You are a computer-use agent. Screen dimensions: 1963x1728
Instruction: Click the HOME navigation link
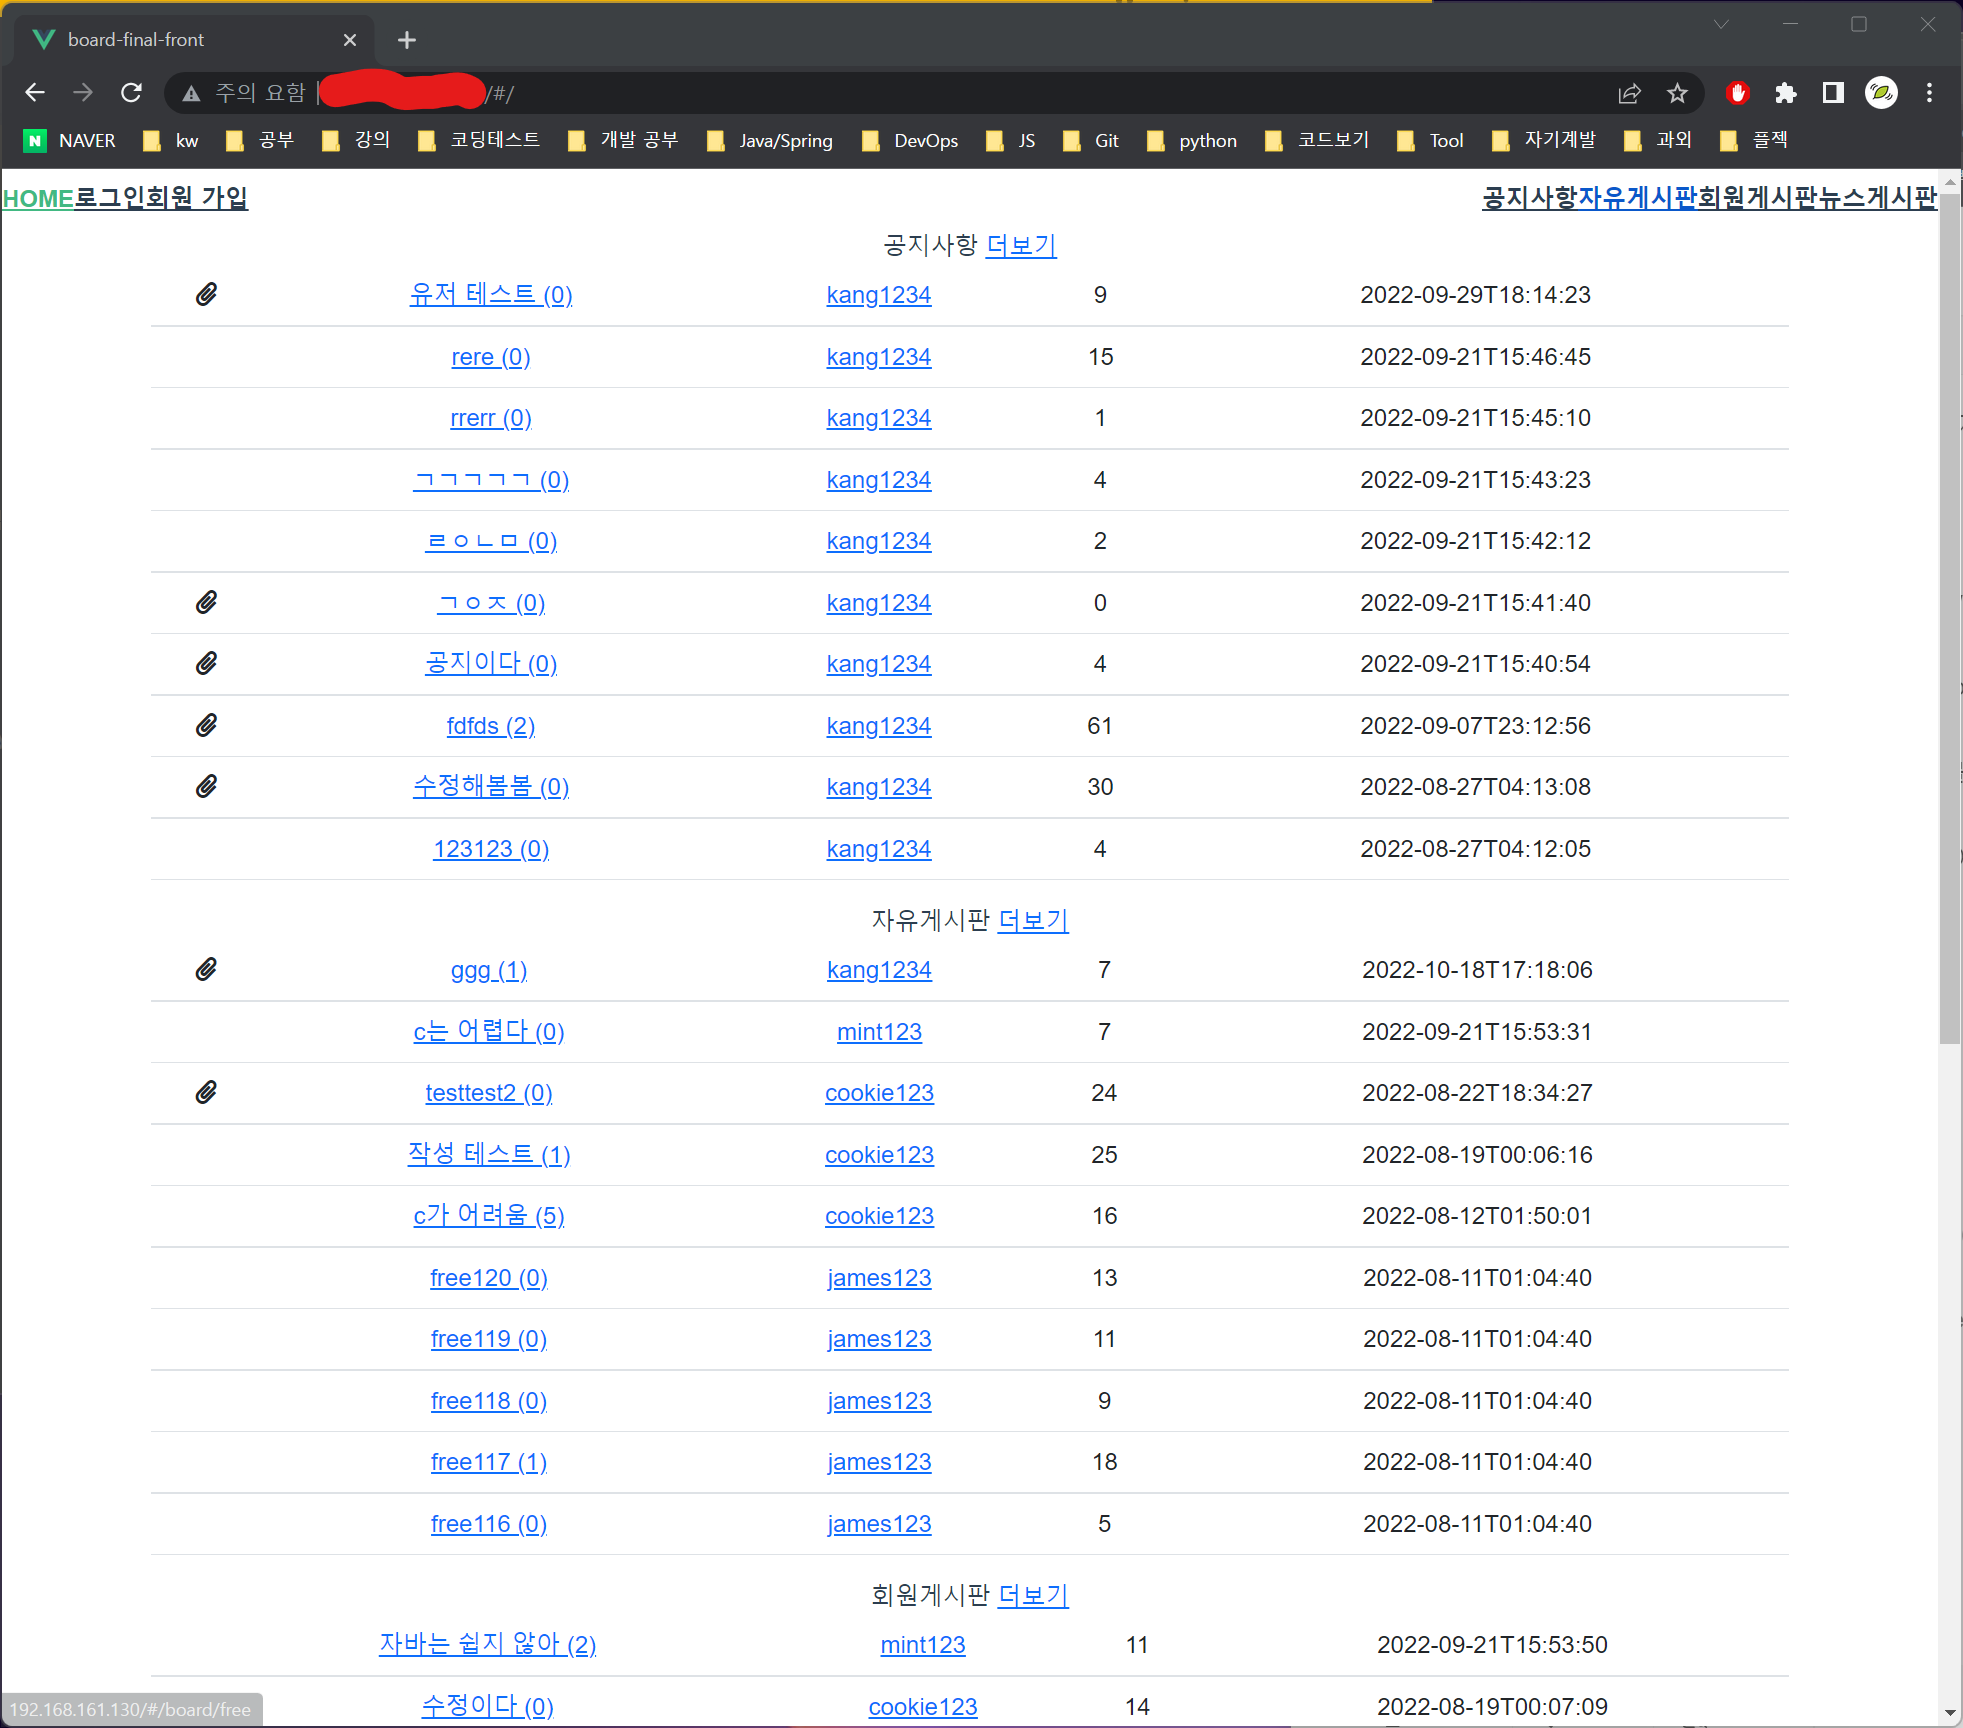pos(38,198)
